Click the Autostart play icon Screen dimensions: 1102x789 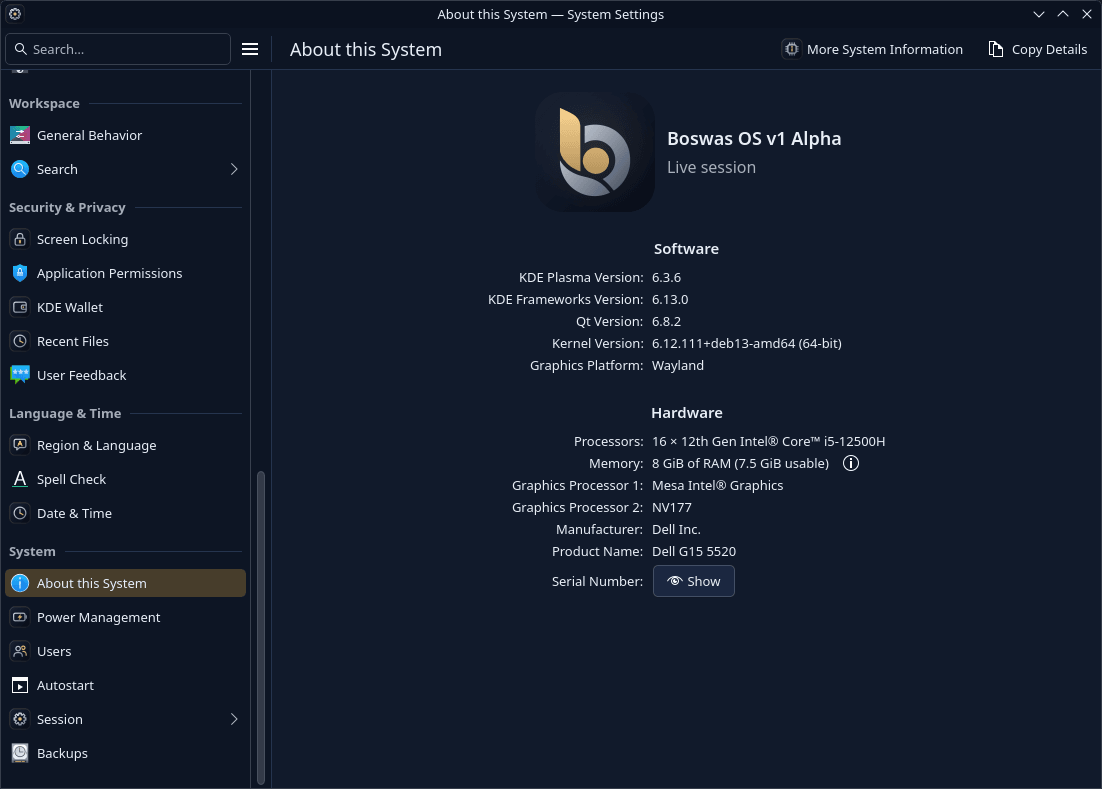(x=20, y=685)
